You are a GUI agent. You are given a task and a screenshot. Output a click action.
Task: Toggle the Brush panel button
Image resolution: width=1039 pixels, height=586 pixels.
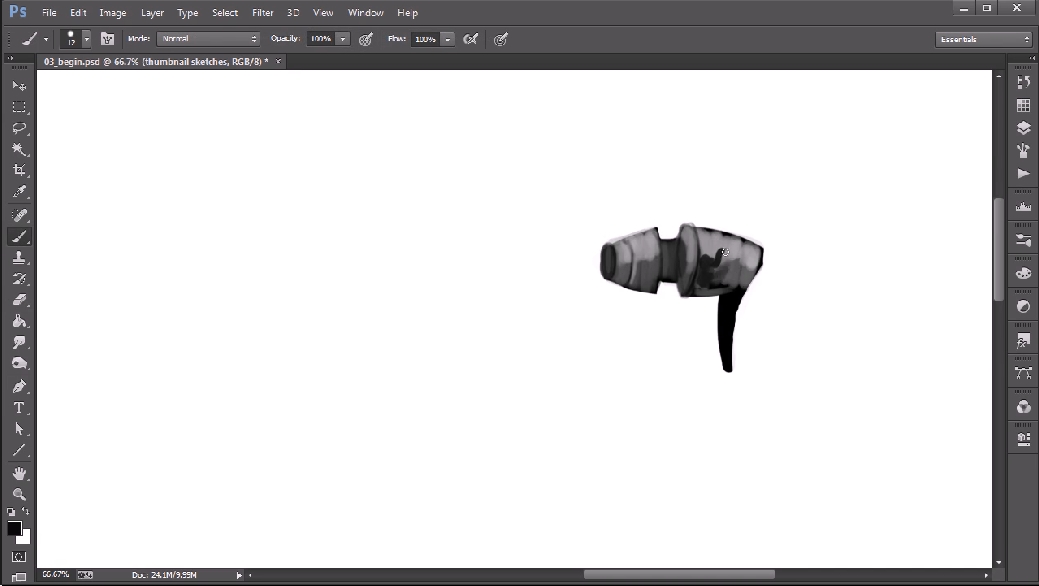coord(107,39)
